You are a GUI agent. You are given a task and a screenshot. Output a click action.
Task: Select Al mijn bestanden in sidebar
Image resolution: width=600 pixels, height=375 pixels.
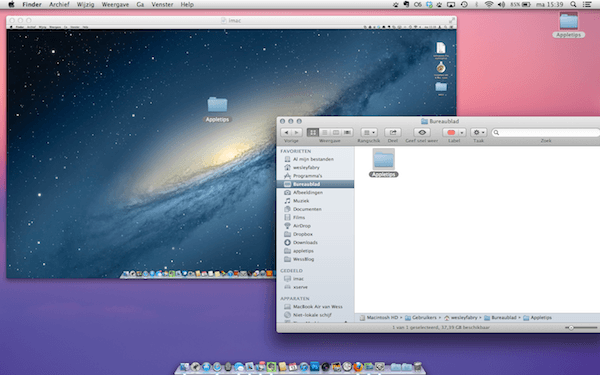click(x=313, y=159)
